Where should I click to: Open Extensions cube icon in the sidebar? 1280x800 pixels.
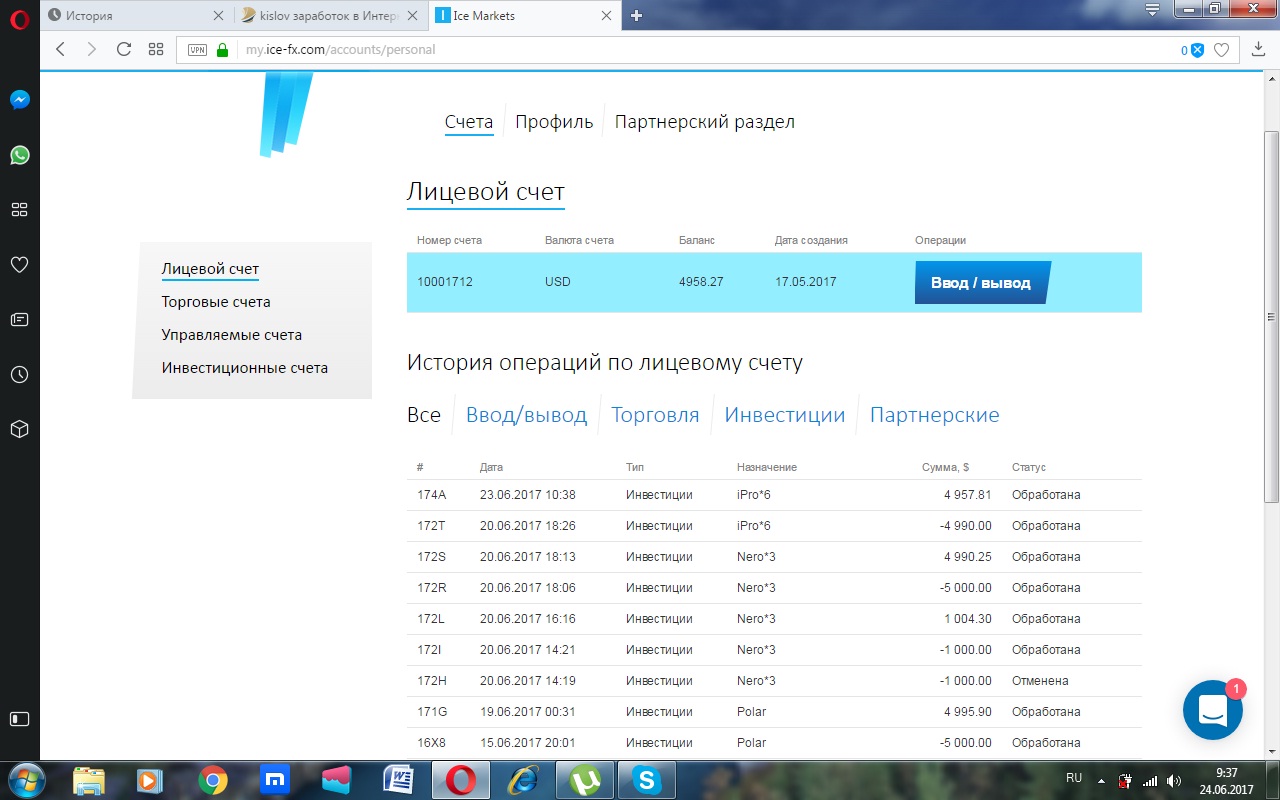[19, 429]
